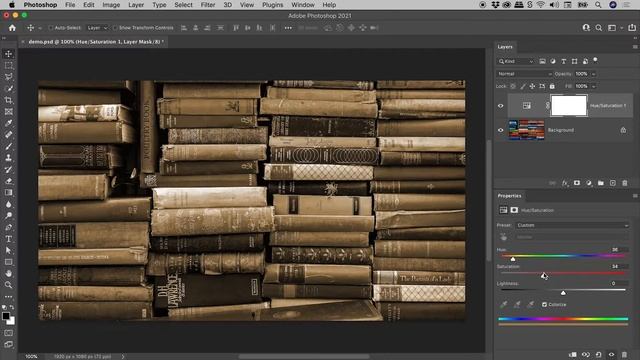Click the Home icon in the options bar
This screenshot has height=360, width=640.
(x=12, y=28)
